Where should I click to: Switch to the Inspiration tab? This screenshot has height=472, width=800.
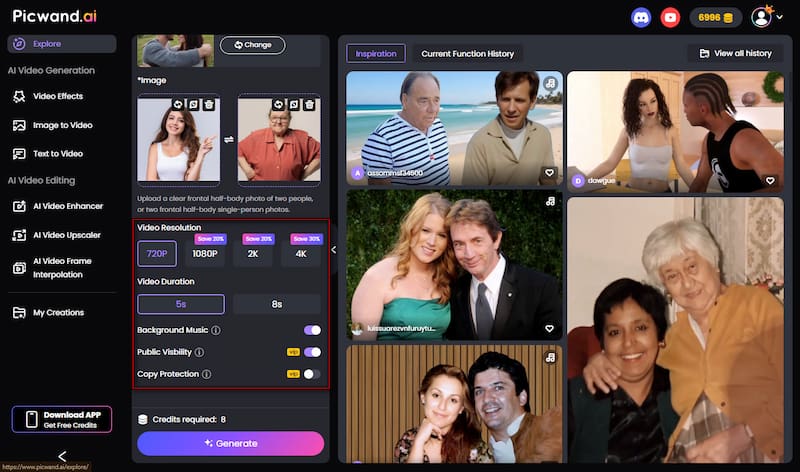pos(376,54)
